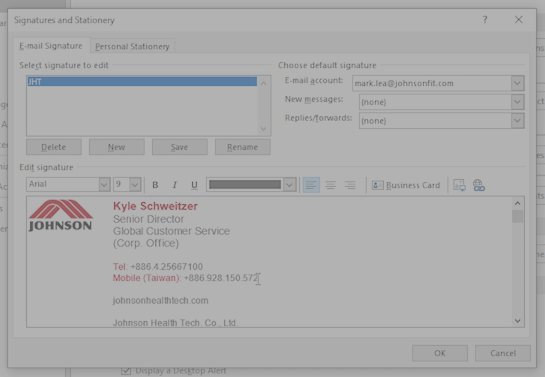
Task: Click the font color swatch
Action: tap(245, 185)
